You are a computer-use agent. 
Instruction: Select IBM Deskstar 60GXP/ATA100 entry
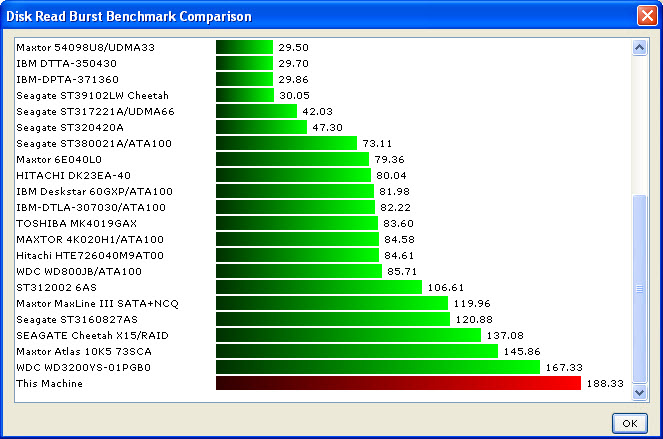[x=94, y=192]
